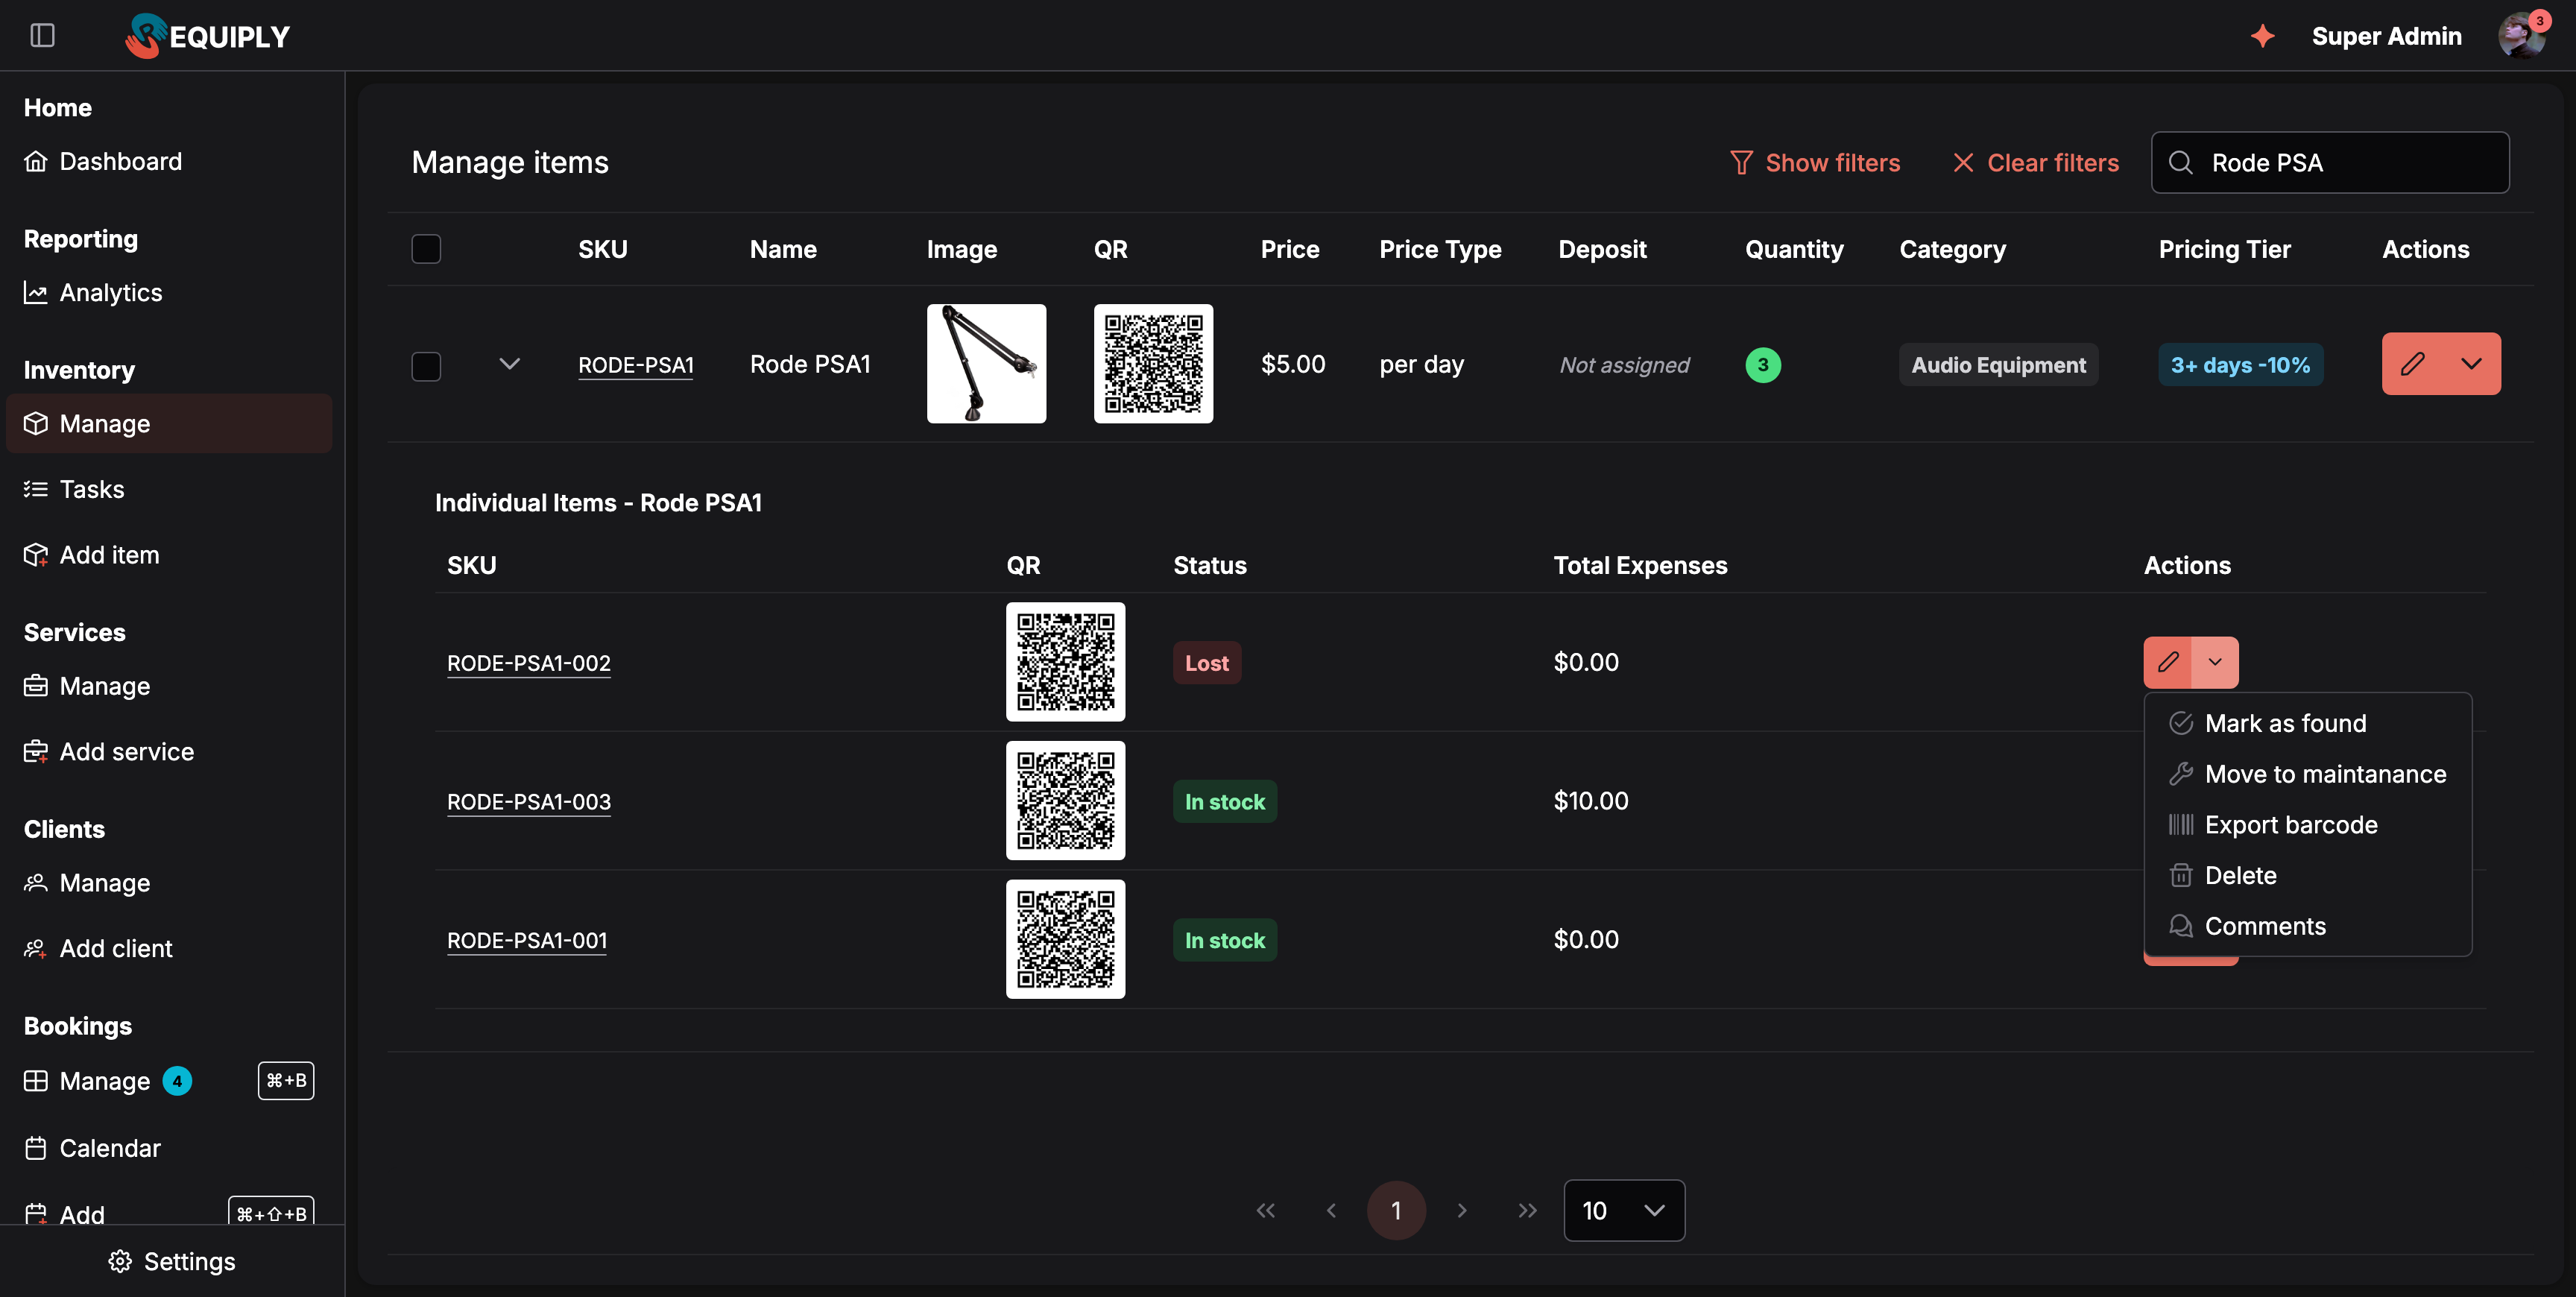Close the actions dropdown for RODE-PSA1-002
The height and width of the screenshot is (1297, 2576).
2215,662
